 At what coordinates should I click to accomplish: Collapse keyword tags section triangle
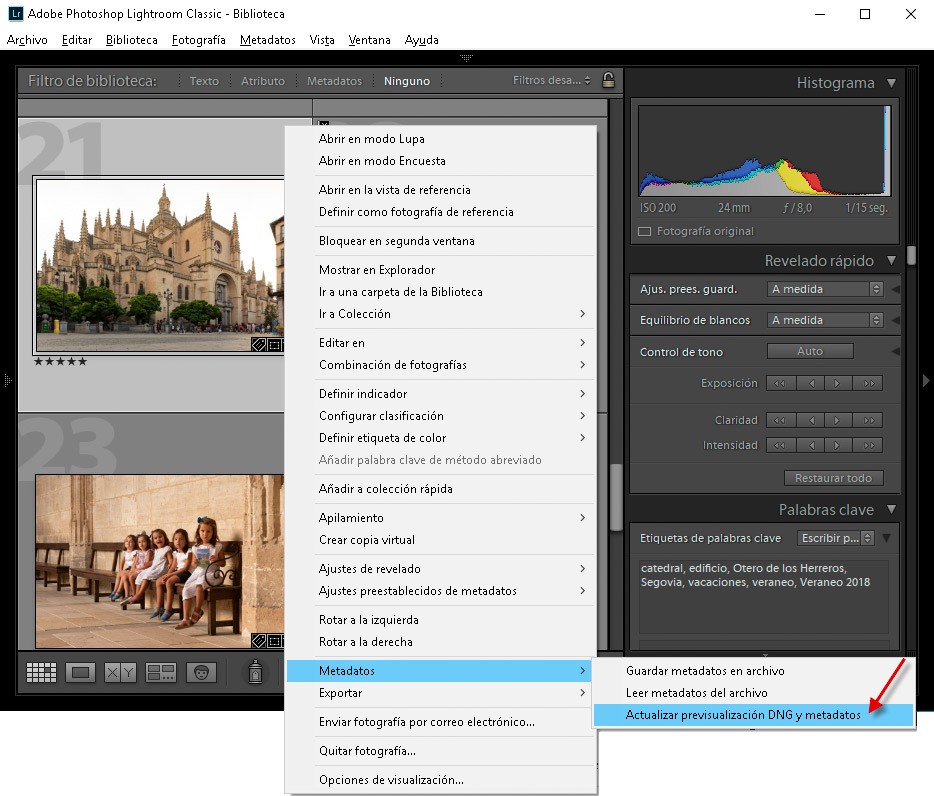click(x=887, y=538)
